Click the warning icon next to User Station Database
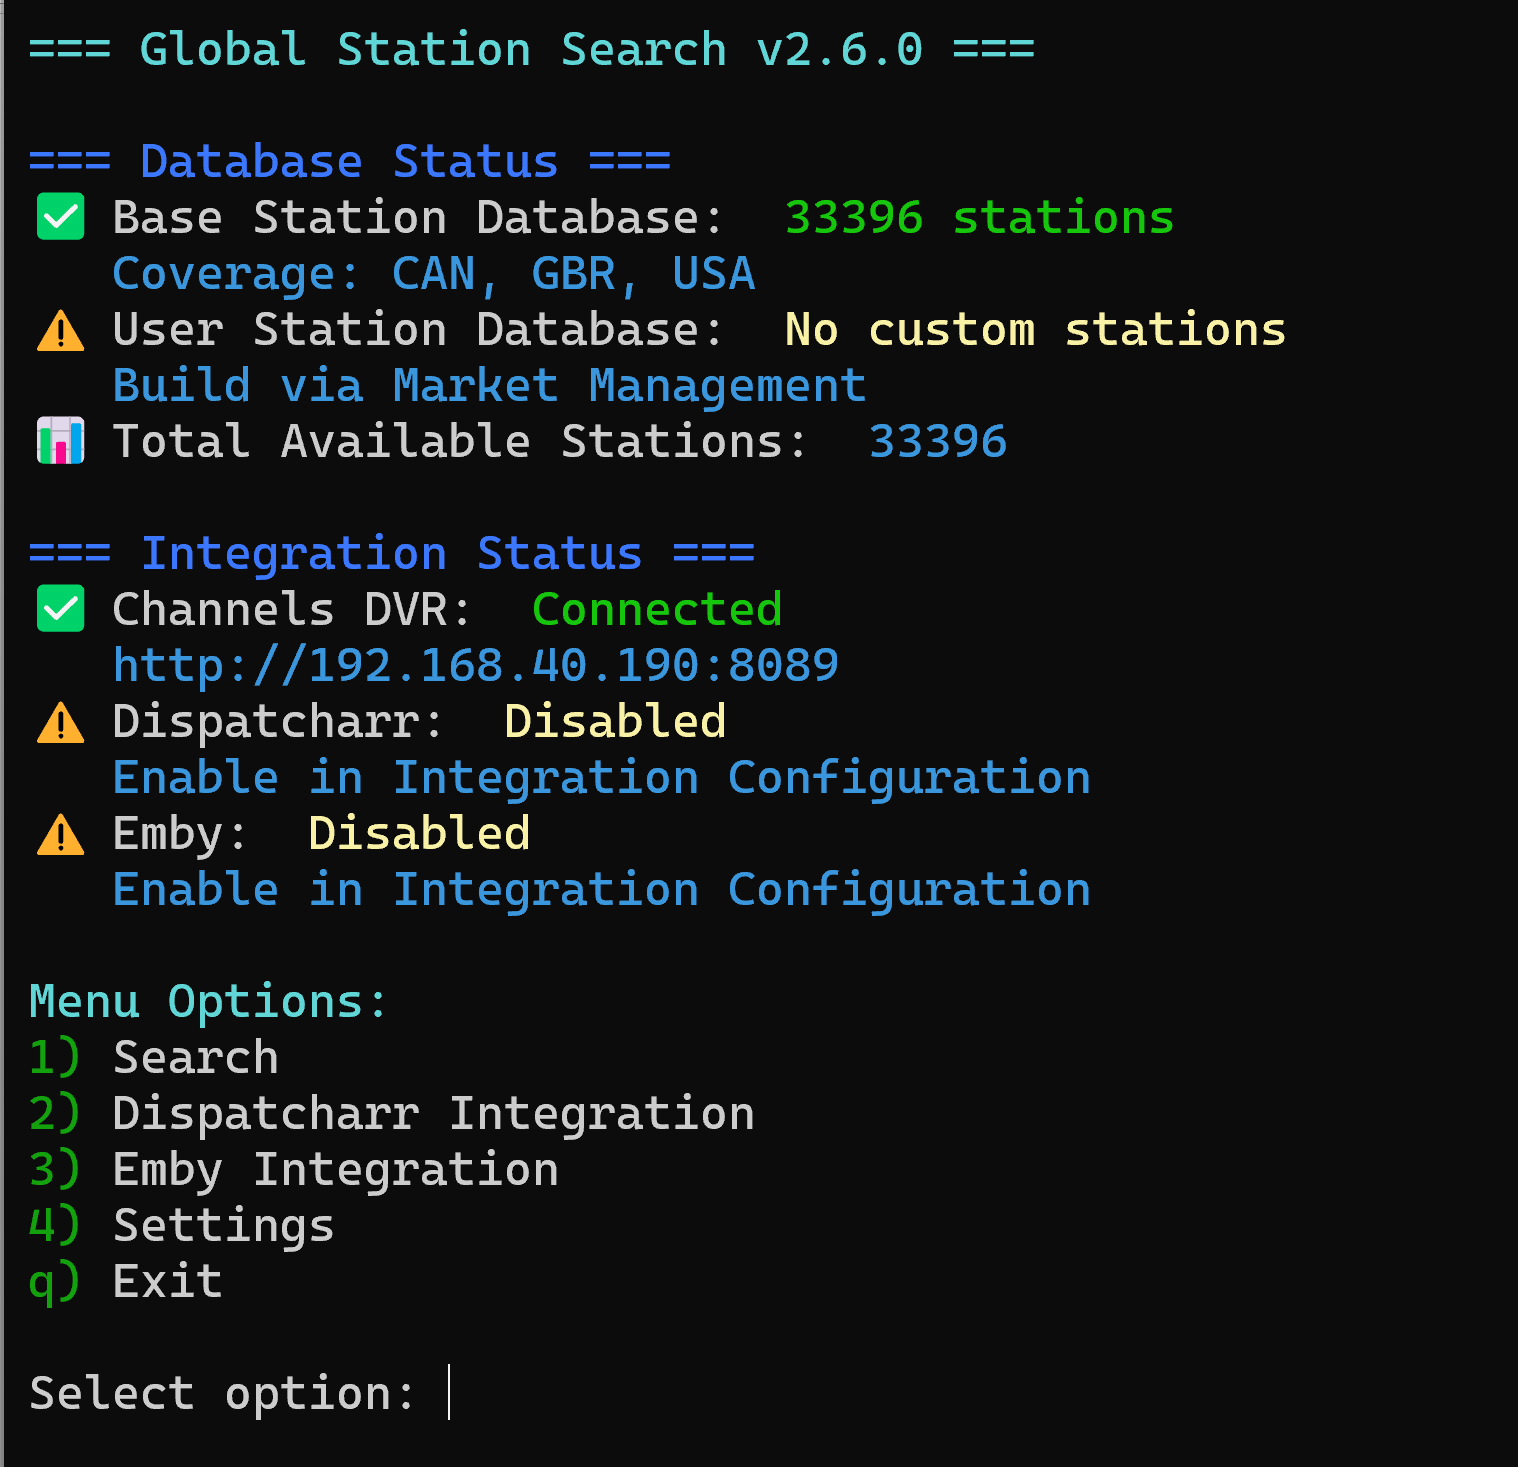1518x1467 pixels. click(x=60, y=331)
